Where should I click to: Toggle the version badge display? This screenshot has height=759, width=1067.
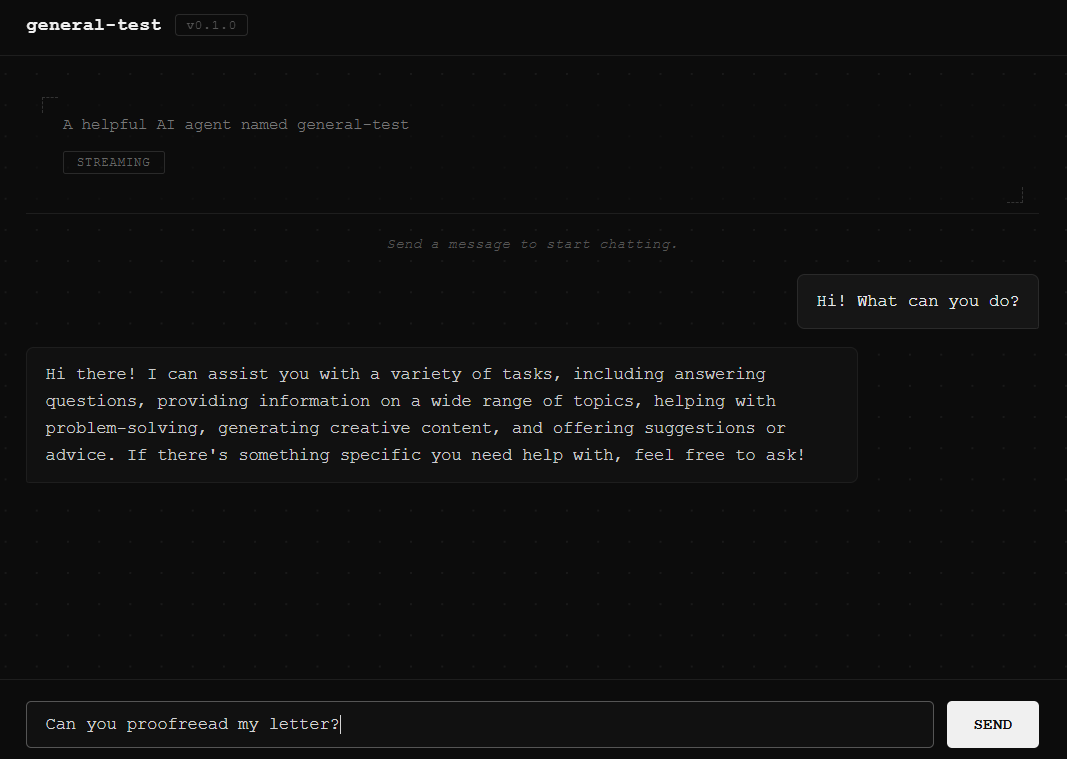coord(211,24)
